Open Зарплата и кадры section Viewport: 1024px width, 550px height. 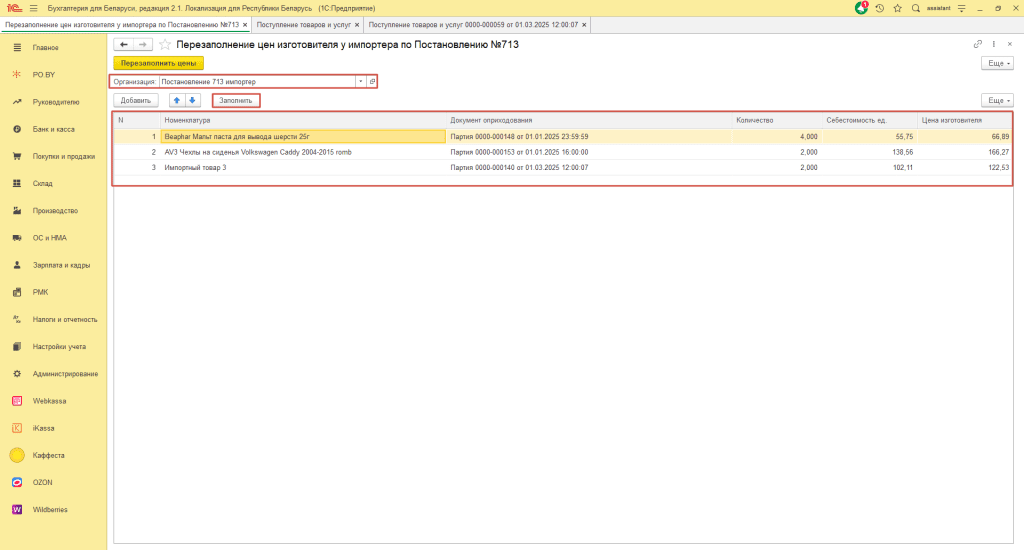[x=61, y=265]
